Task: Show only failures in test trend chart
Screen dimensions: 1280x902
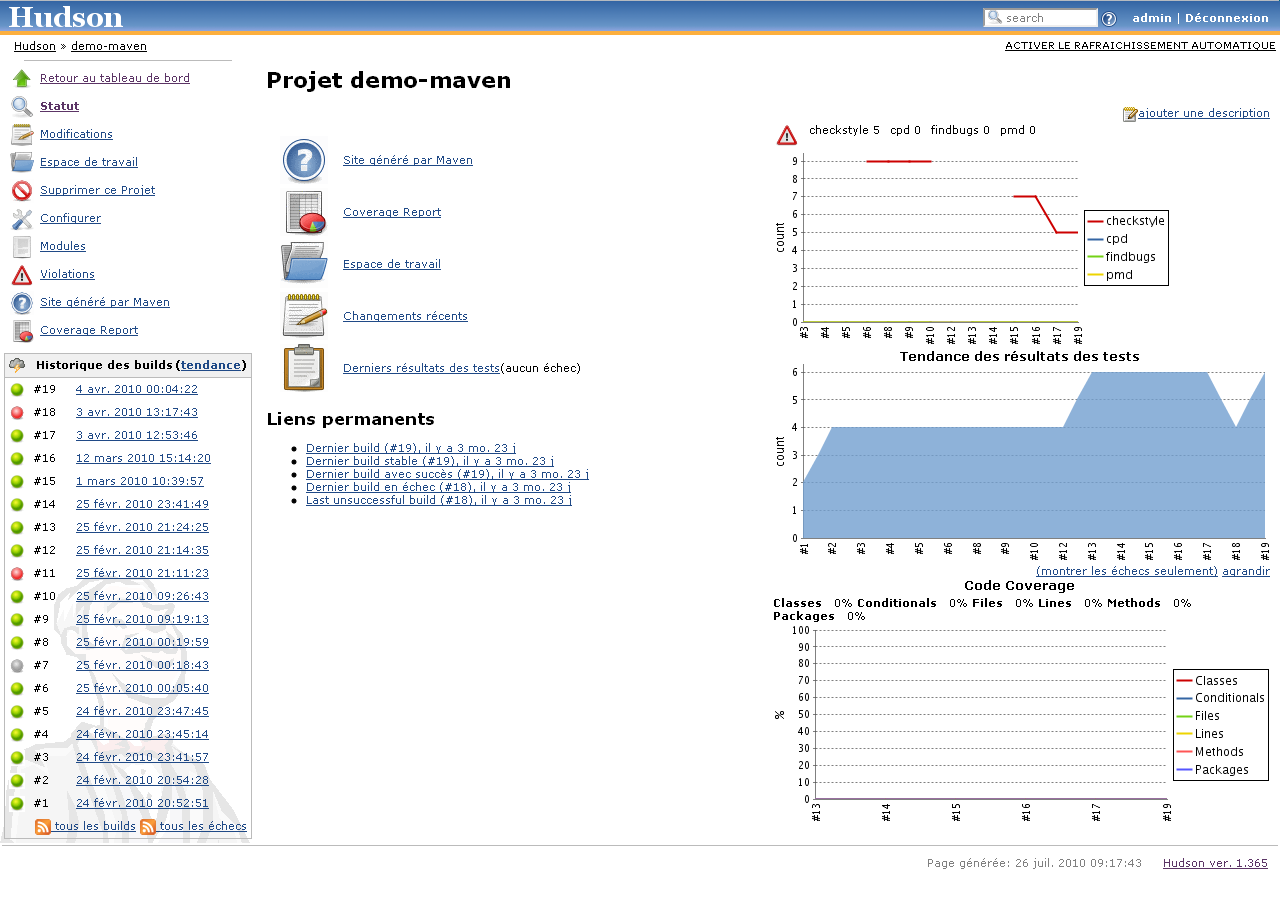Action: point(1126,572)
